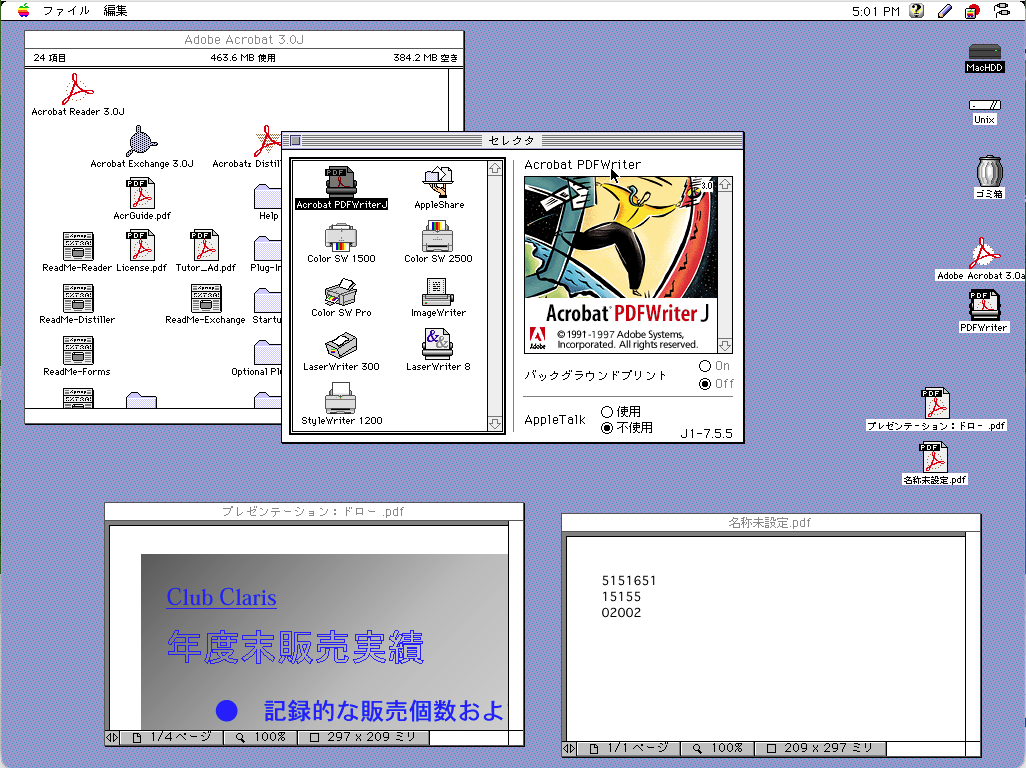
Task: Click the up arrow of the Chooser driver list
Action: [495, 168]
